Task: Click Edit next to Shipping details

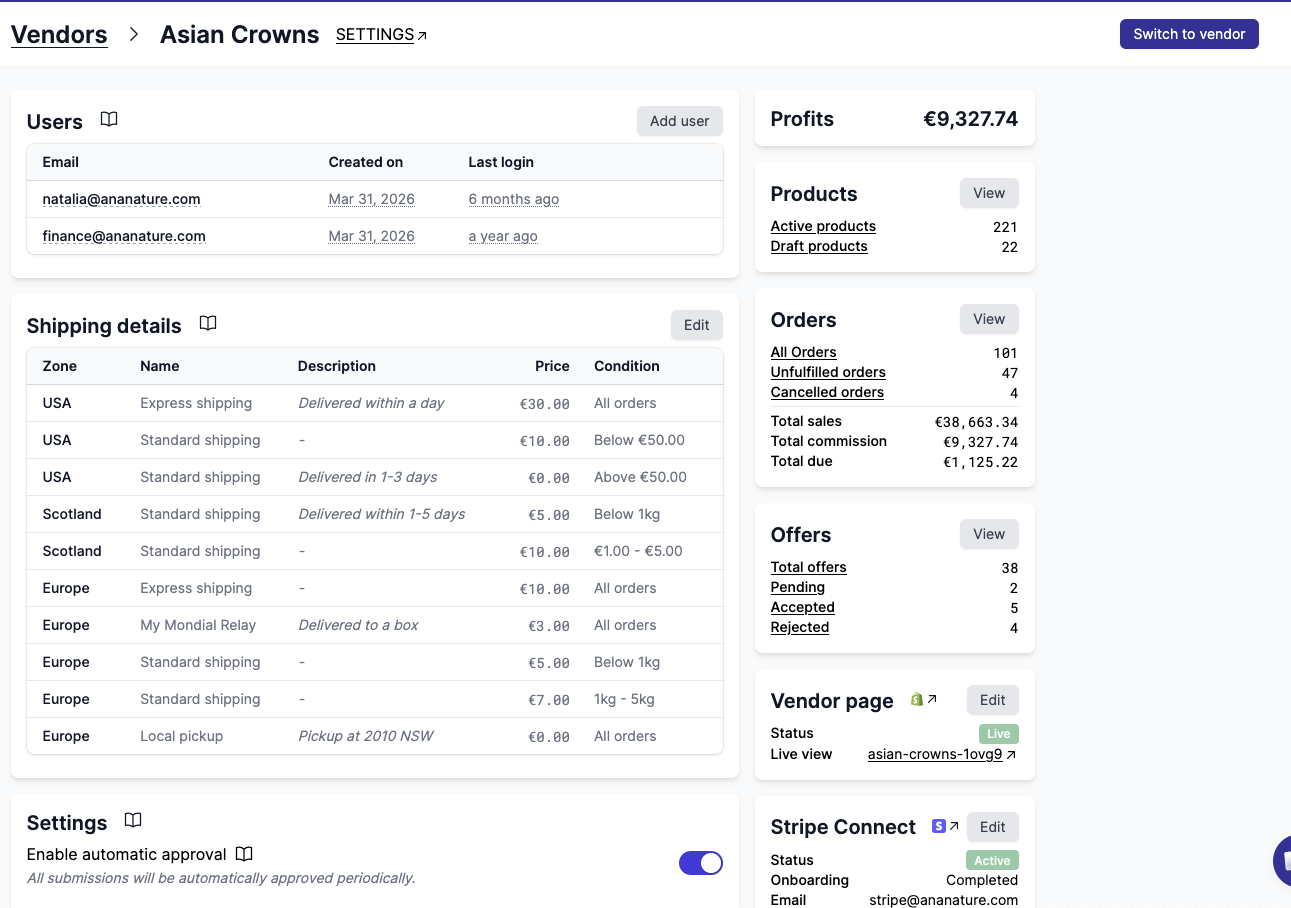Action: tap(696, 324)
